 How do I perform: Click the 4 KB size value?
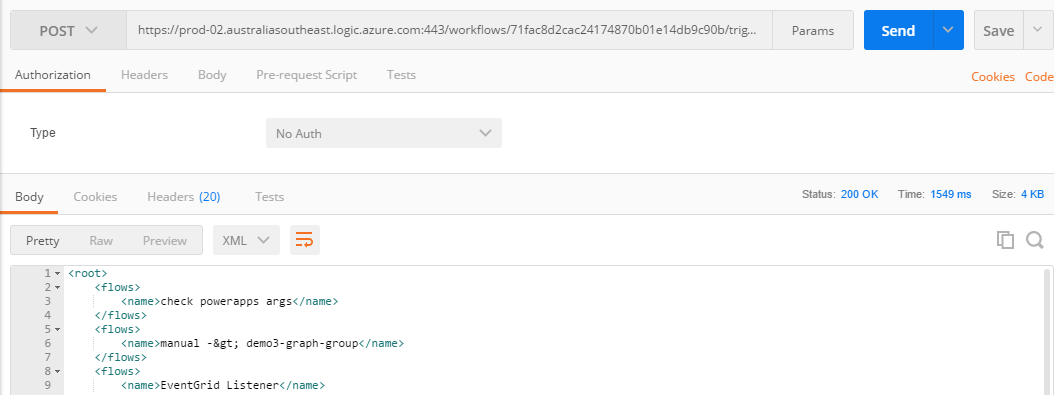(x=1032, y=194)
